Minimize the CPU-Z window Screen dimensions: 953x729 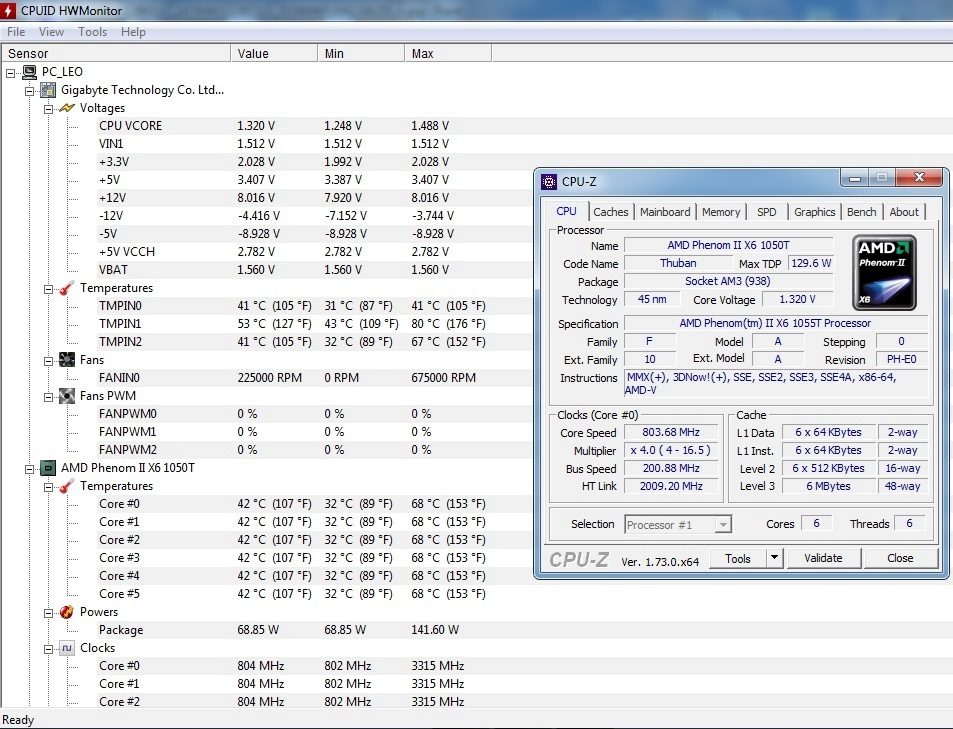point(855,178)
